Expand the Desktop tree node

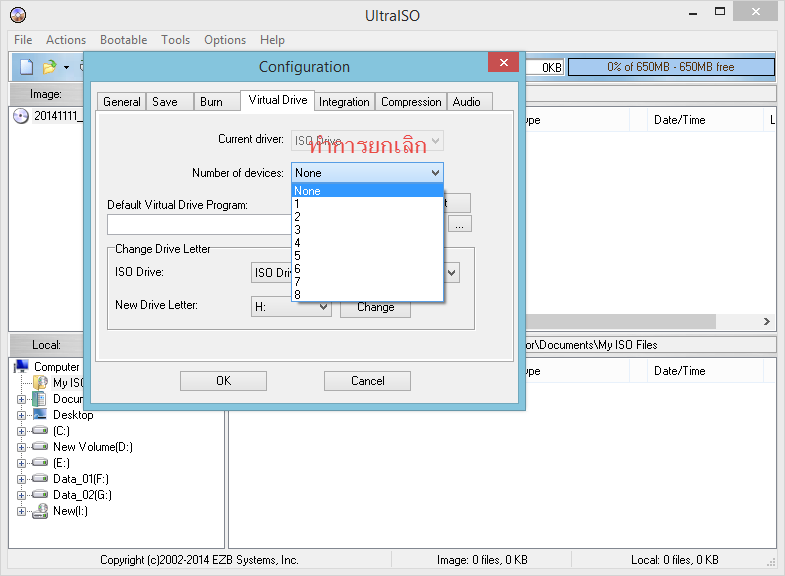[x=21, y=415]
